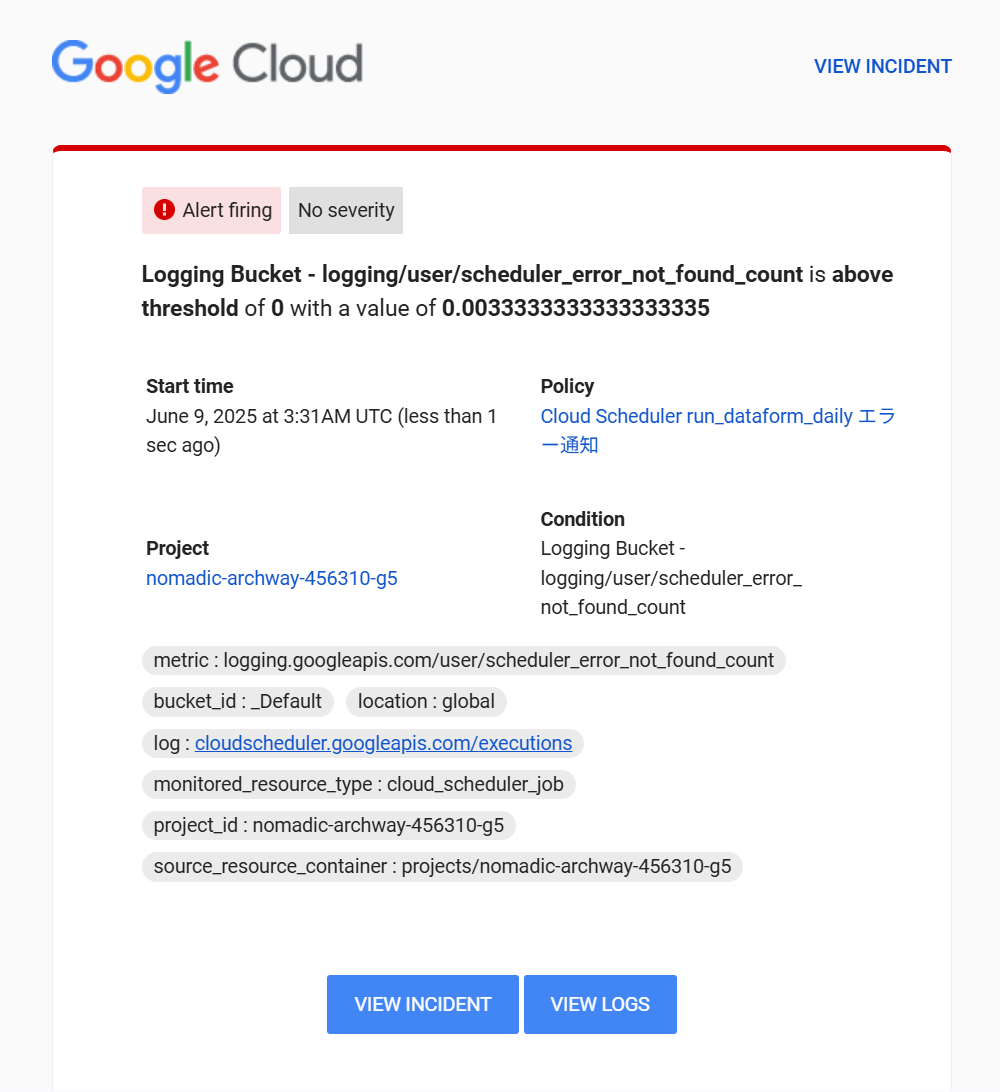This screenshot has height=1092, width=1000.
Task: Open the Cloud Scheduler run_dataform_daily policy link
Action: point(718,430)
